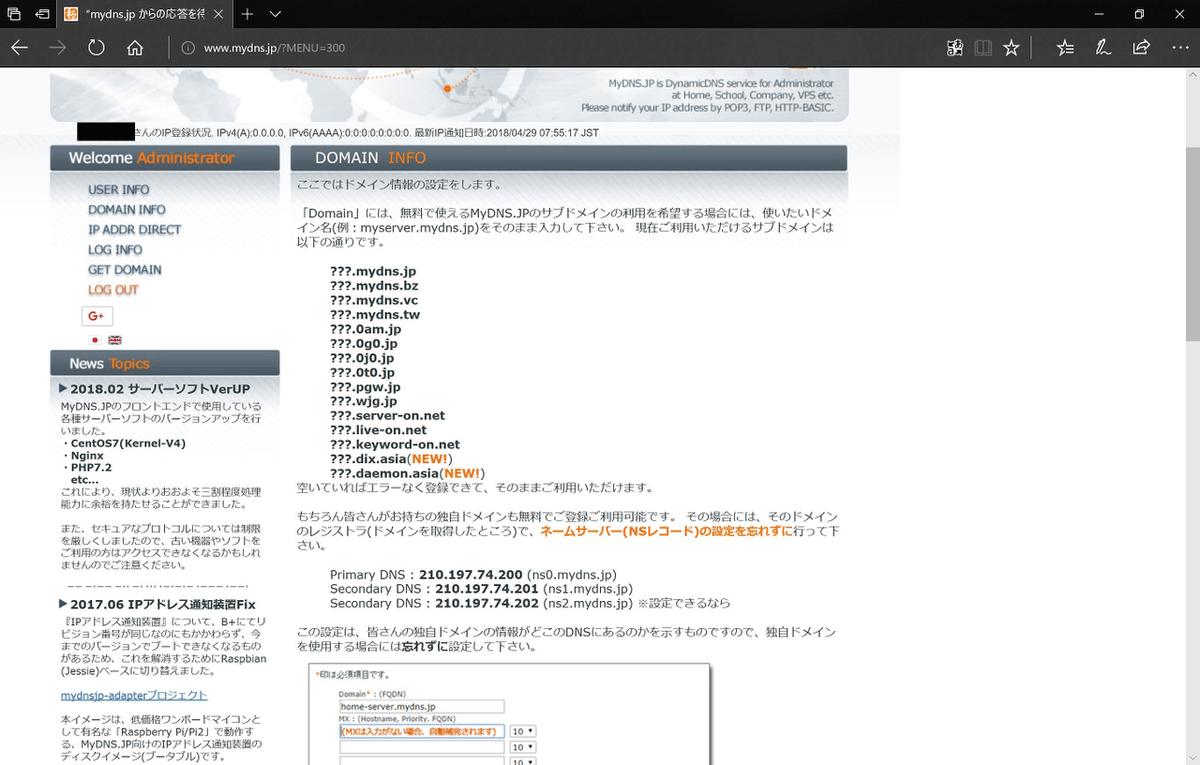Set these tabs aside icon

(x=42, y=14)
